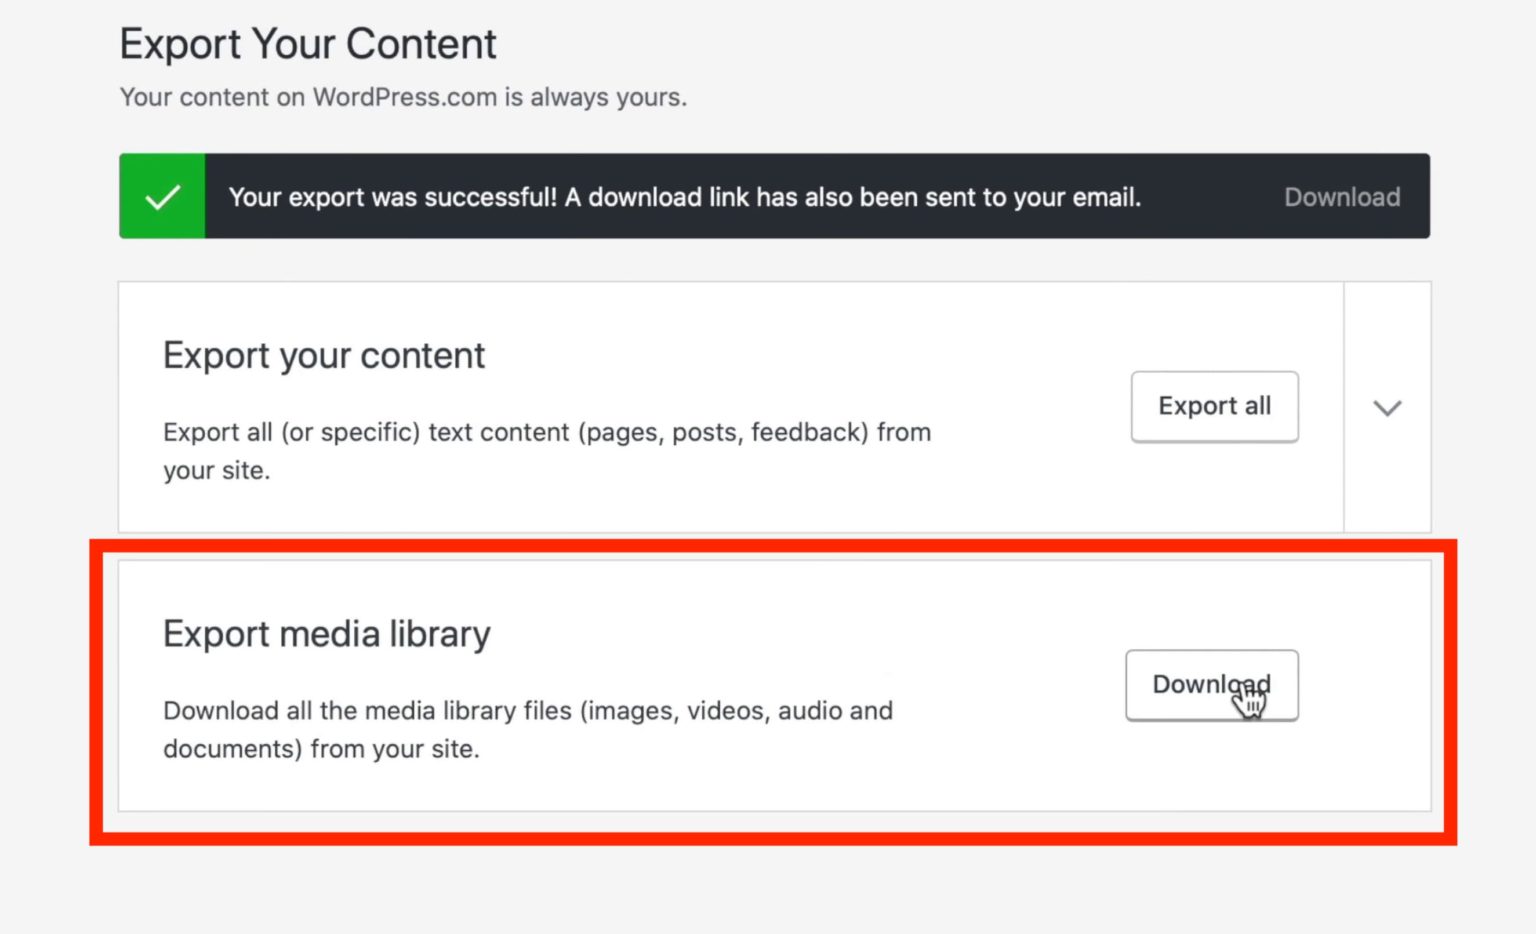Click the export success message text
This screenshot has width=1536, height=934.
tap(686, 197)
